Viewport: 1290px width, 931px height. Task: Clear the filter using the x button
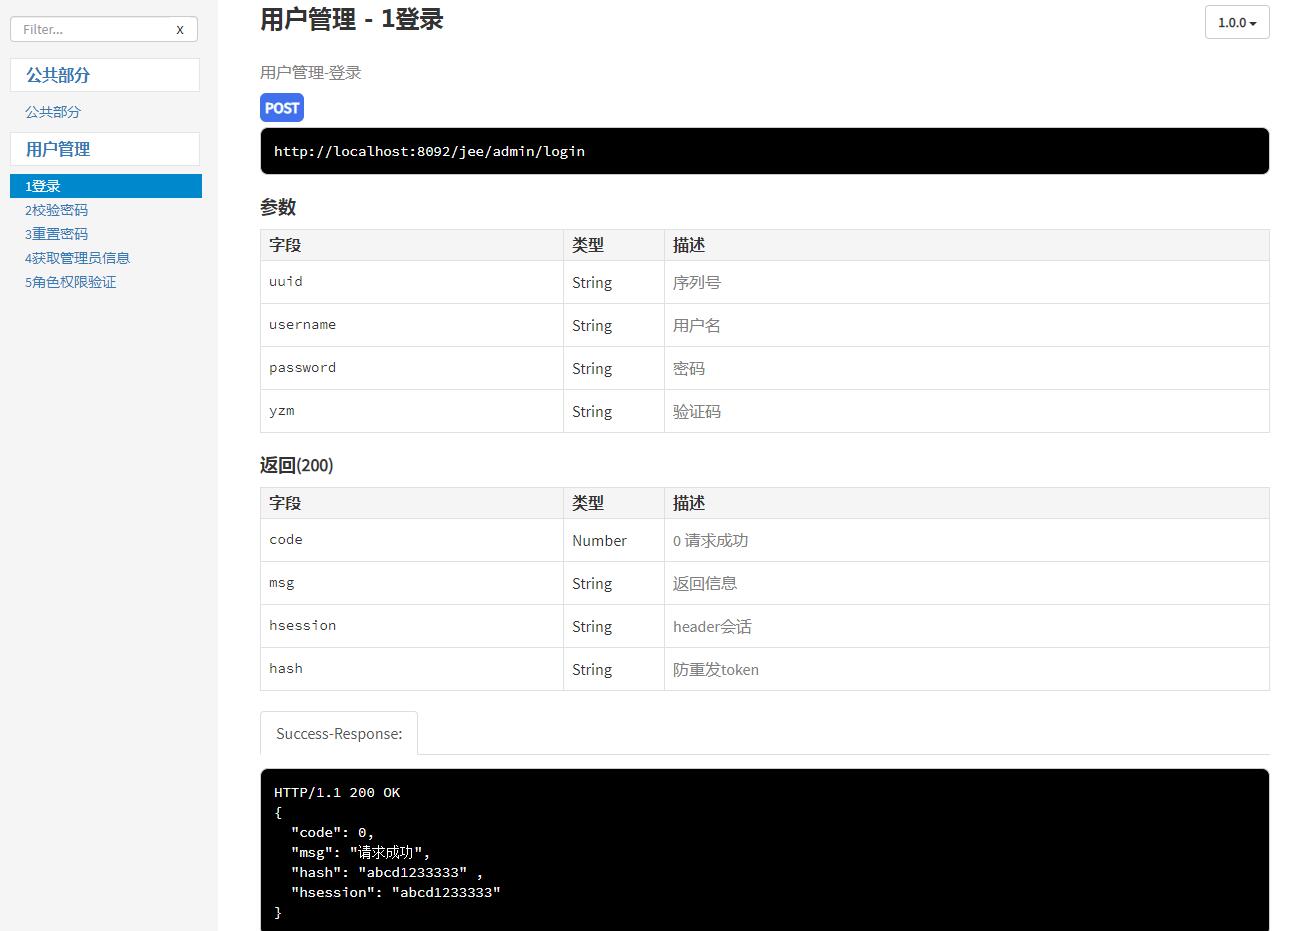(x=180, y=30)
